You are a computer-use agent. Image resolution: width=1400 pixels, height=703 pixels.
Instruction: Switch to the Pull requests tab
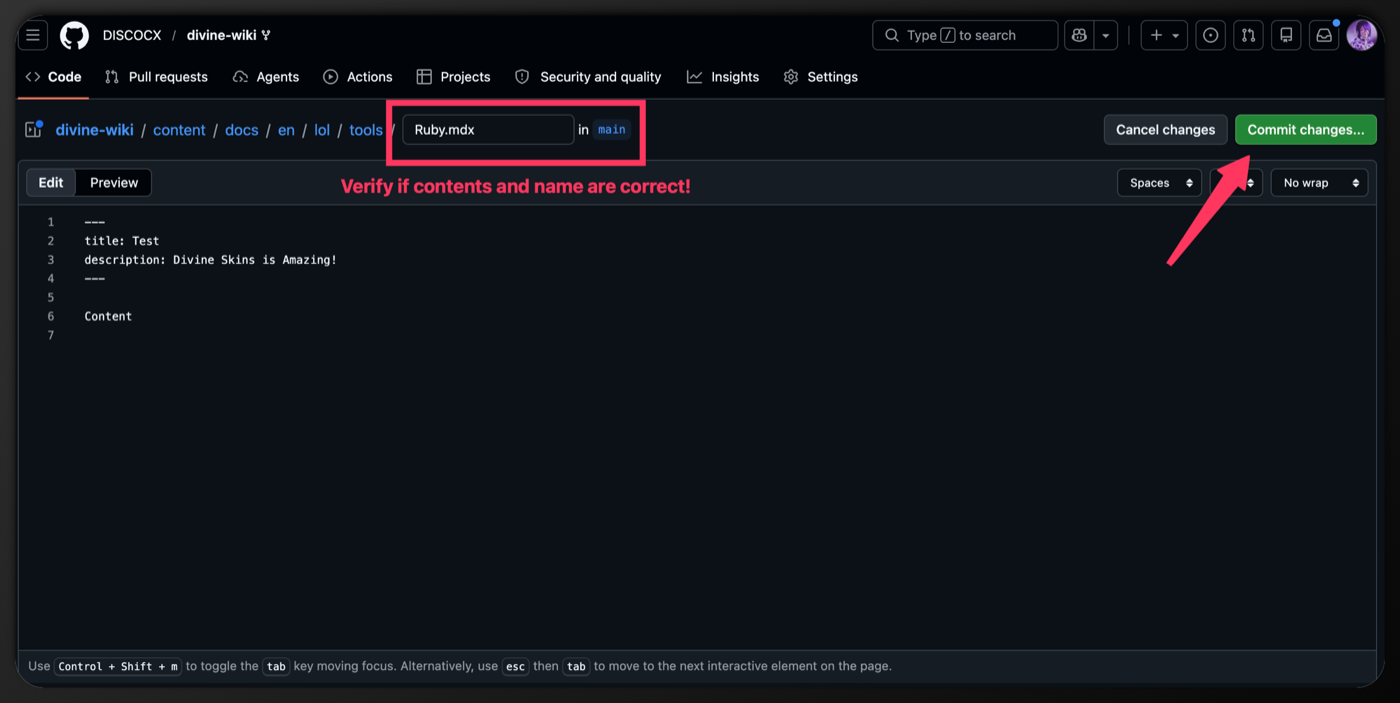point(157,77)
